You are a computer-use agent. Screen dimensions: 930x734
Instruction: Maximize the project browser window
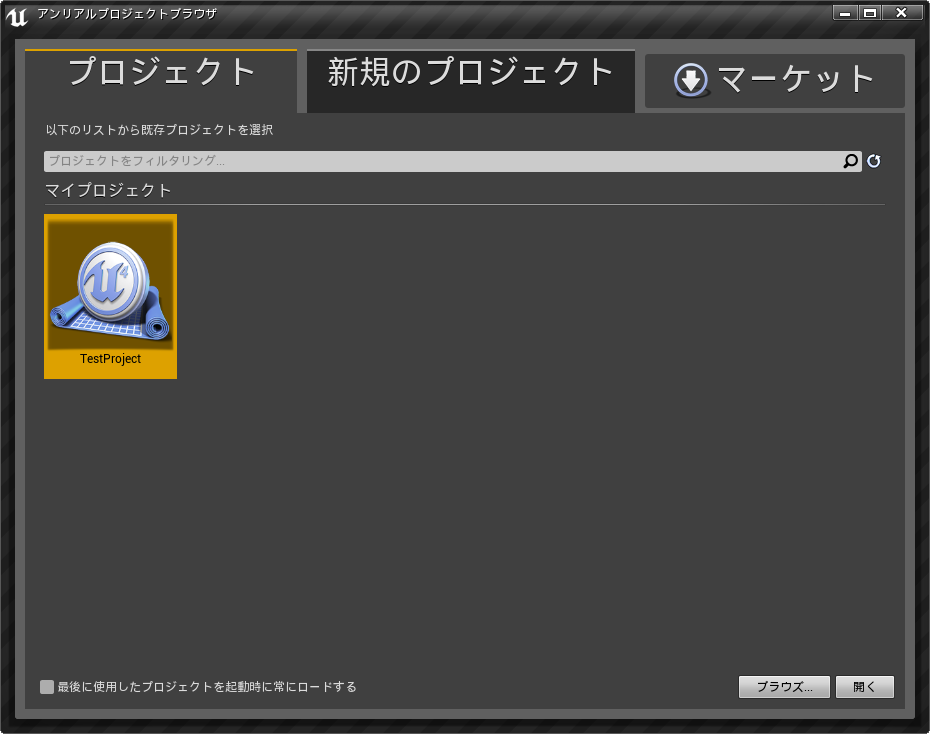click(873, 13)
